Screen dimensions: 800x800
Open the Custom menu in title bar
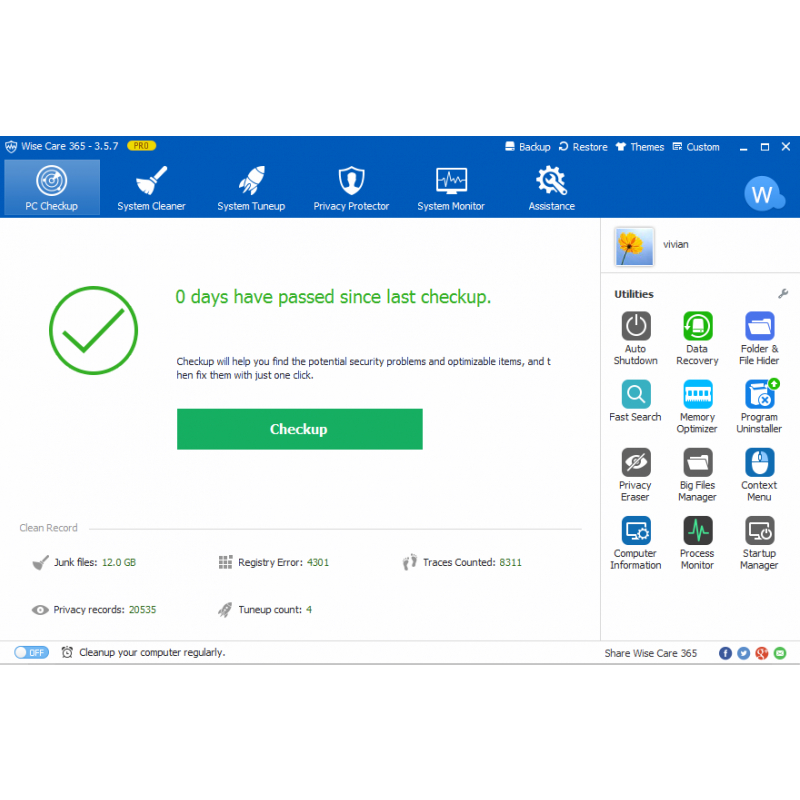tap(696, 147)
